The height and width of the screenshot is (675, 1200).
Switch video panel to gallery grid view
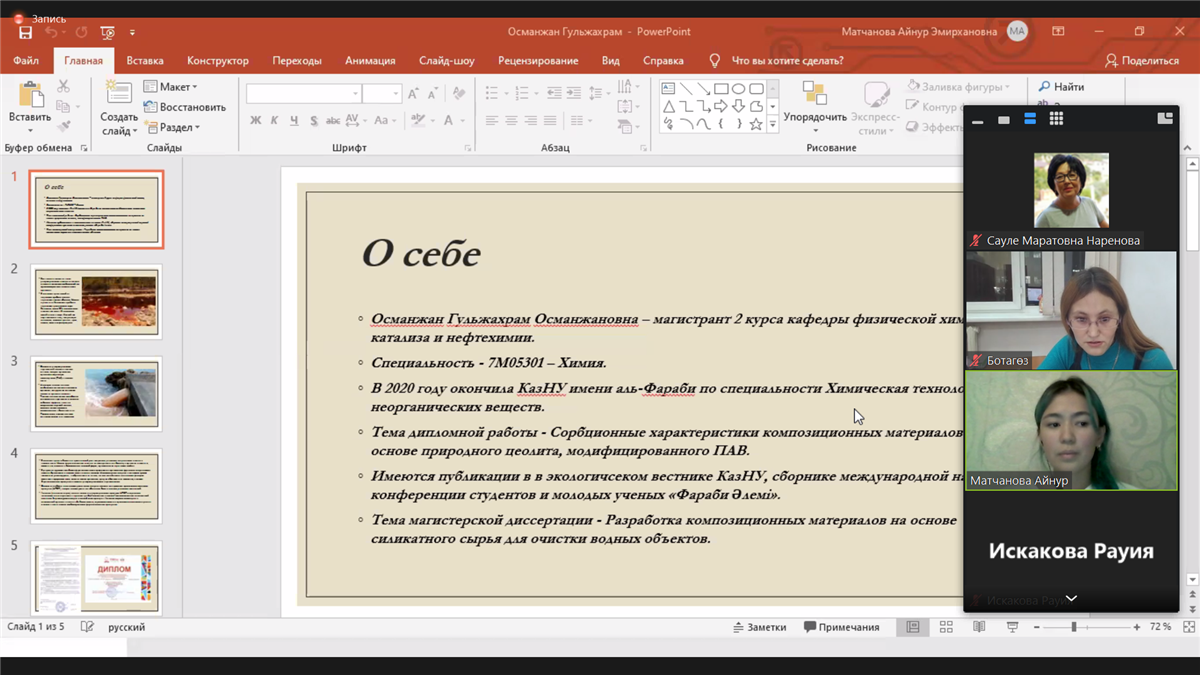(1056, 119)
